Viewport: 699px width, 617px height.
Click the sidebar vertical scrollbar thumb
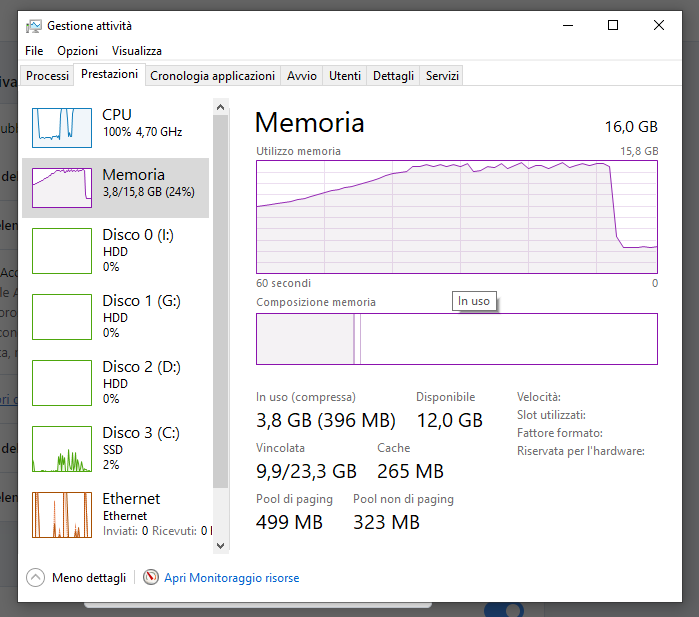click(x=220, y=301)
